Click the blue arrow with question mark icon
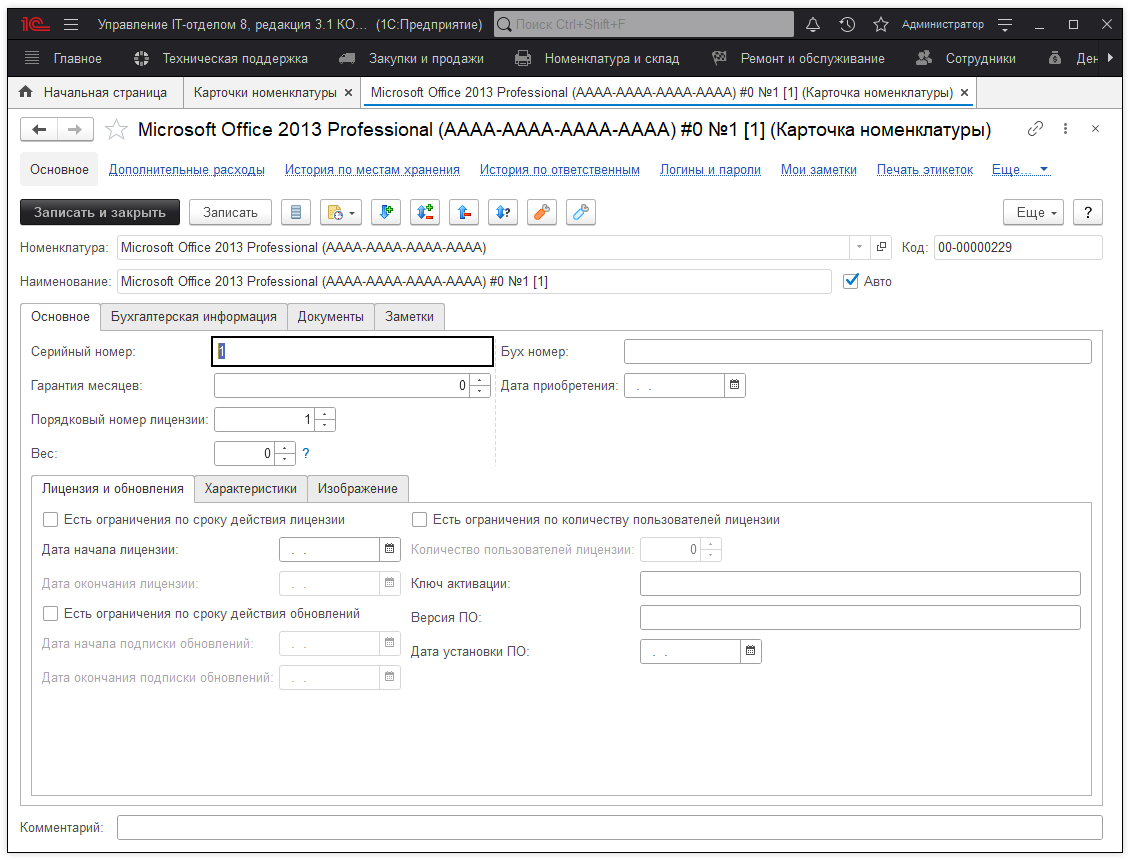The height and width of the screenshot is (860, 1130). tap(502, 212)
